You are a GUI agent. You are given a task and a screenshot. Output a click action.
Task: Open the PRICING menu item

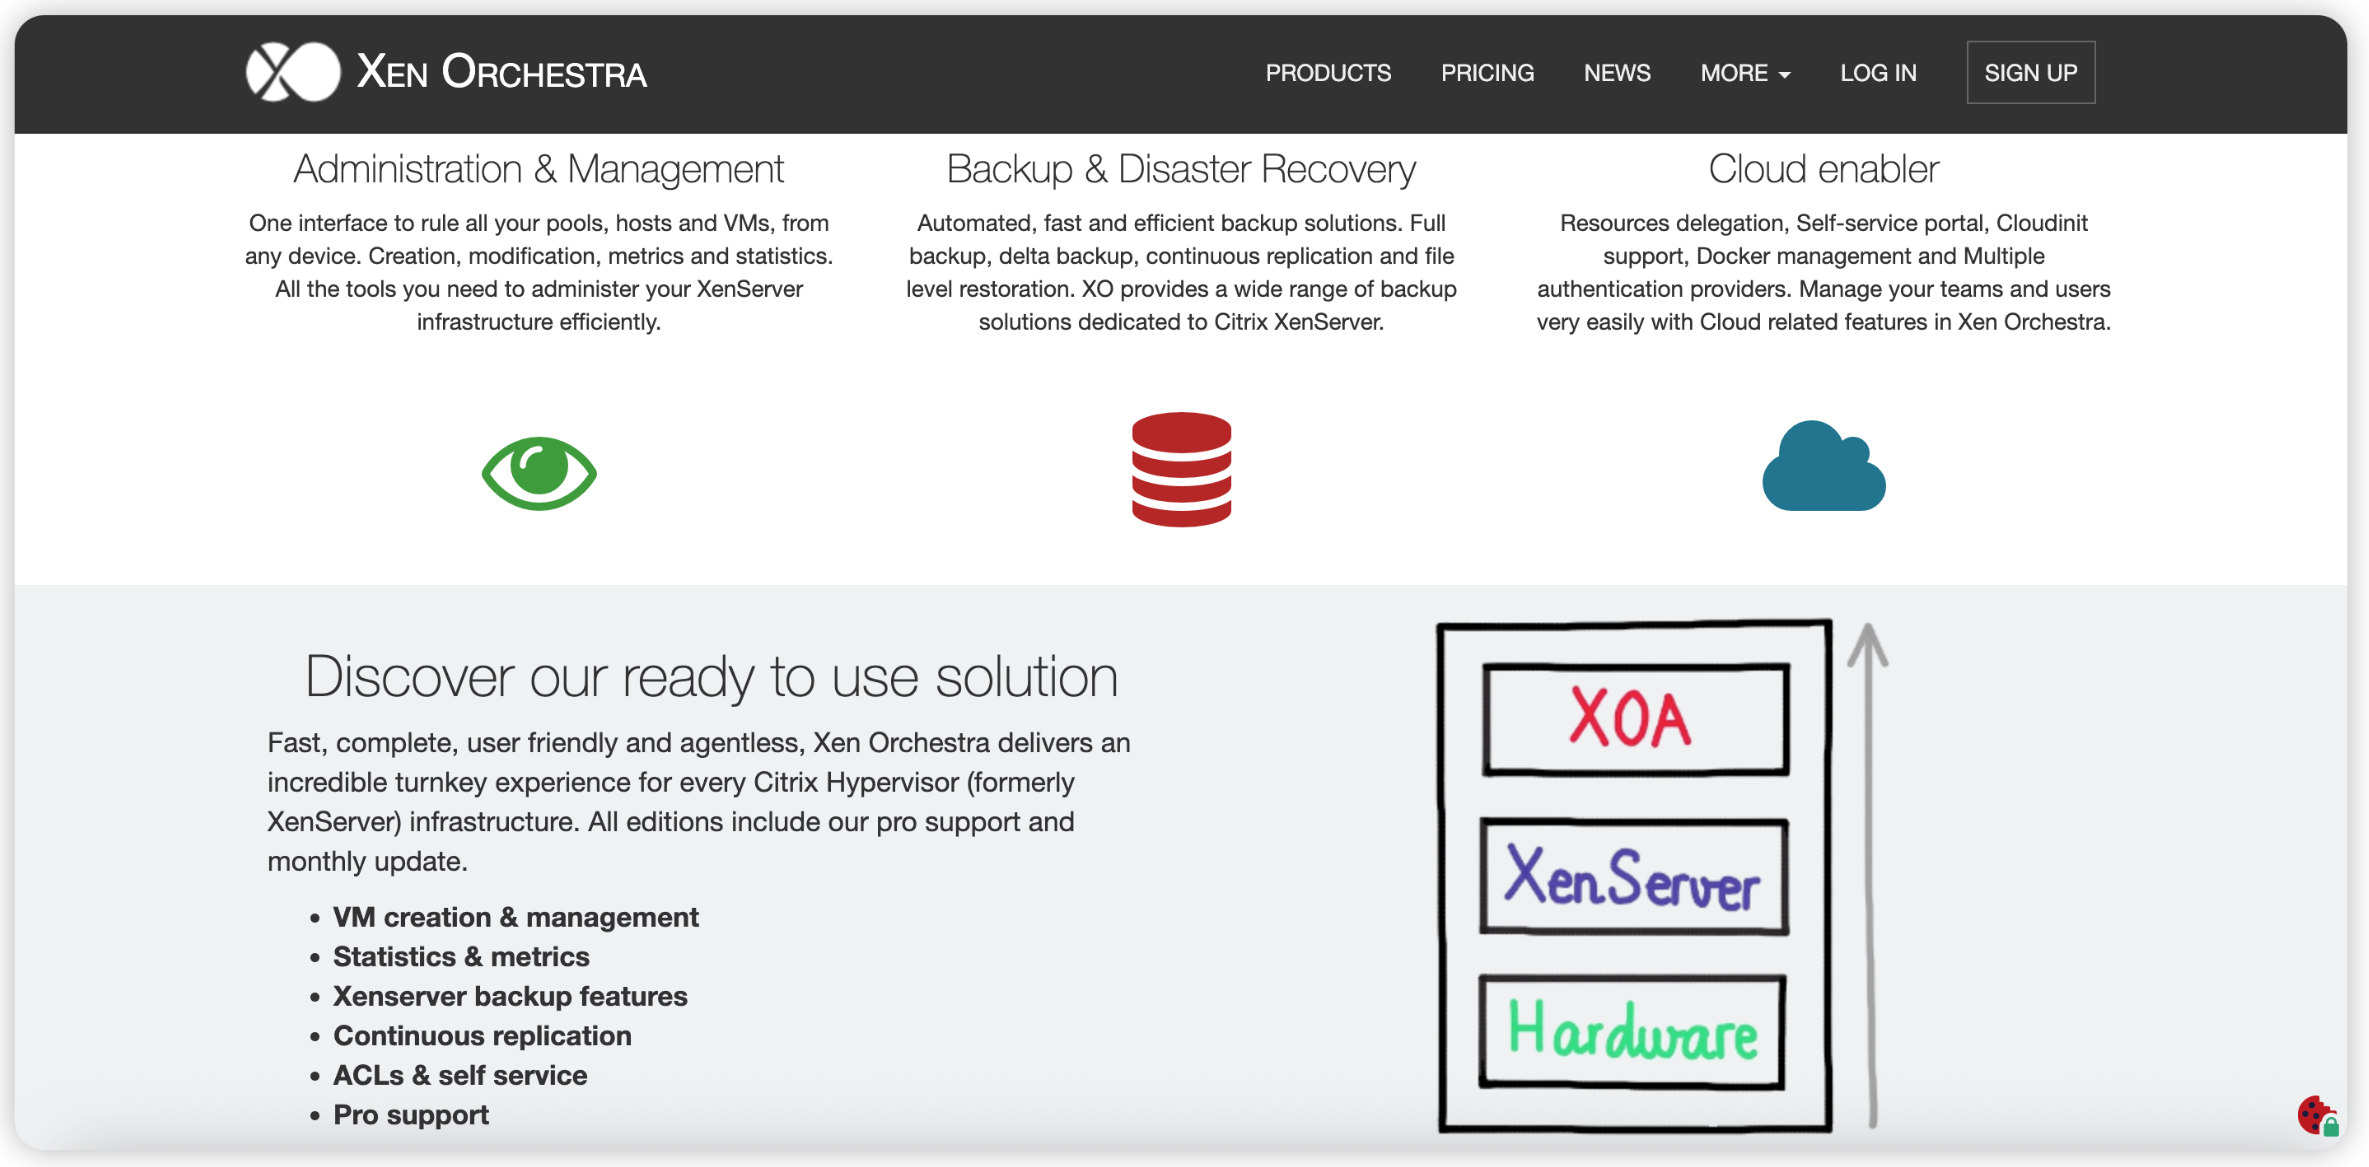(x=1487, y=73)
